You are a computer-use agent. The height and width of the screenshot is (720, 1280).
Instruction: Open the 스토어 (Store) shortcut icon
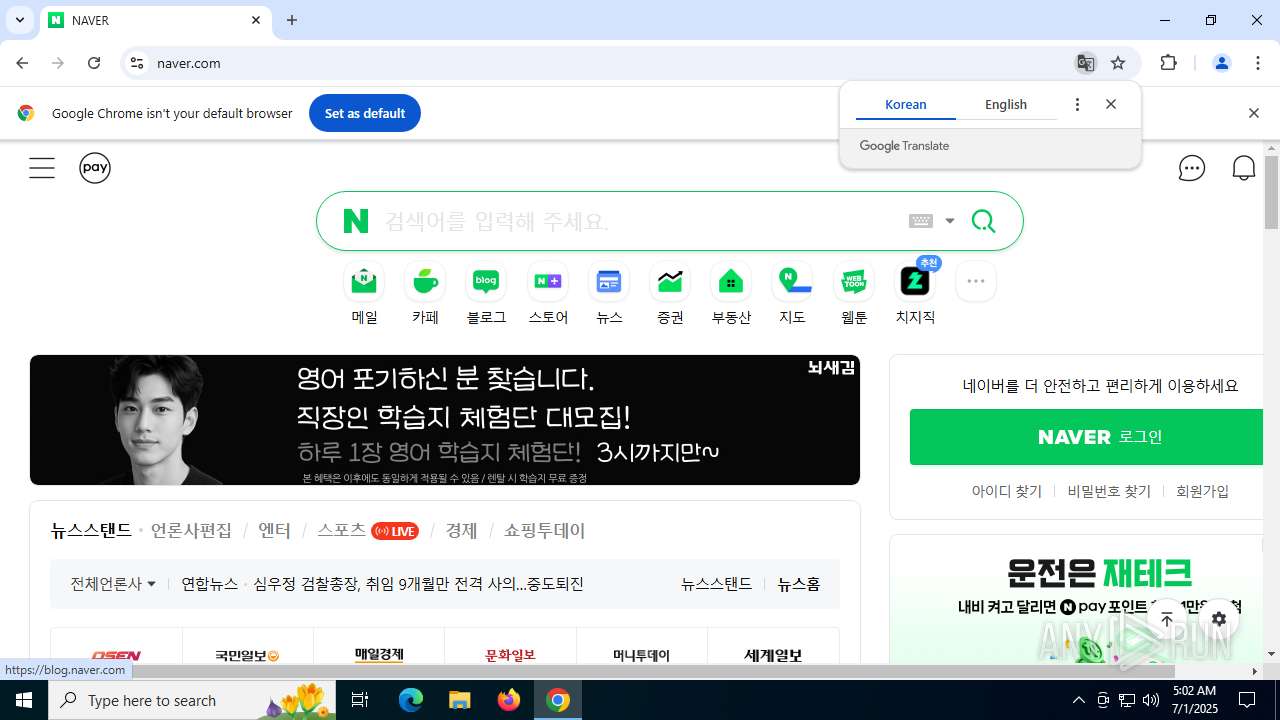tap(548, 282)
